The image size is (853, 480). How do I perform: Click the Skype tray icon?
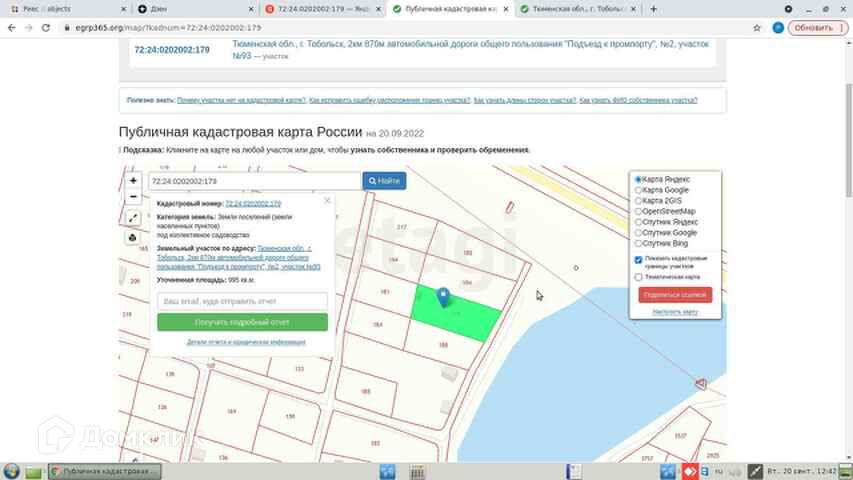705,471
